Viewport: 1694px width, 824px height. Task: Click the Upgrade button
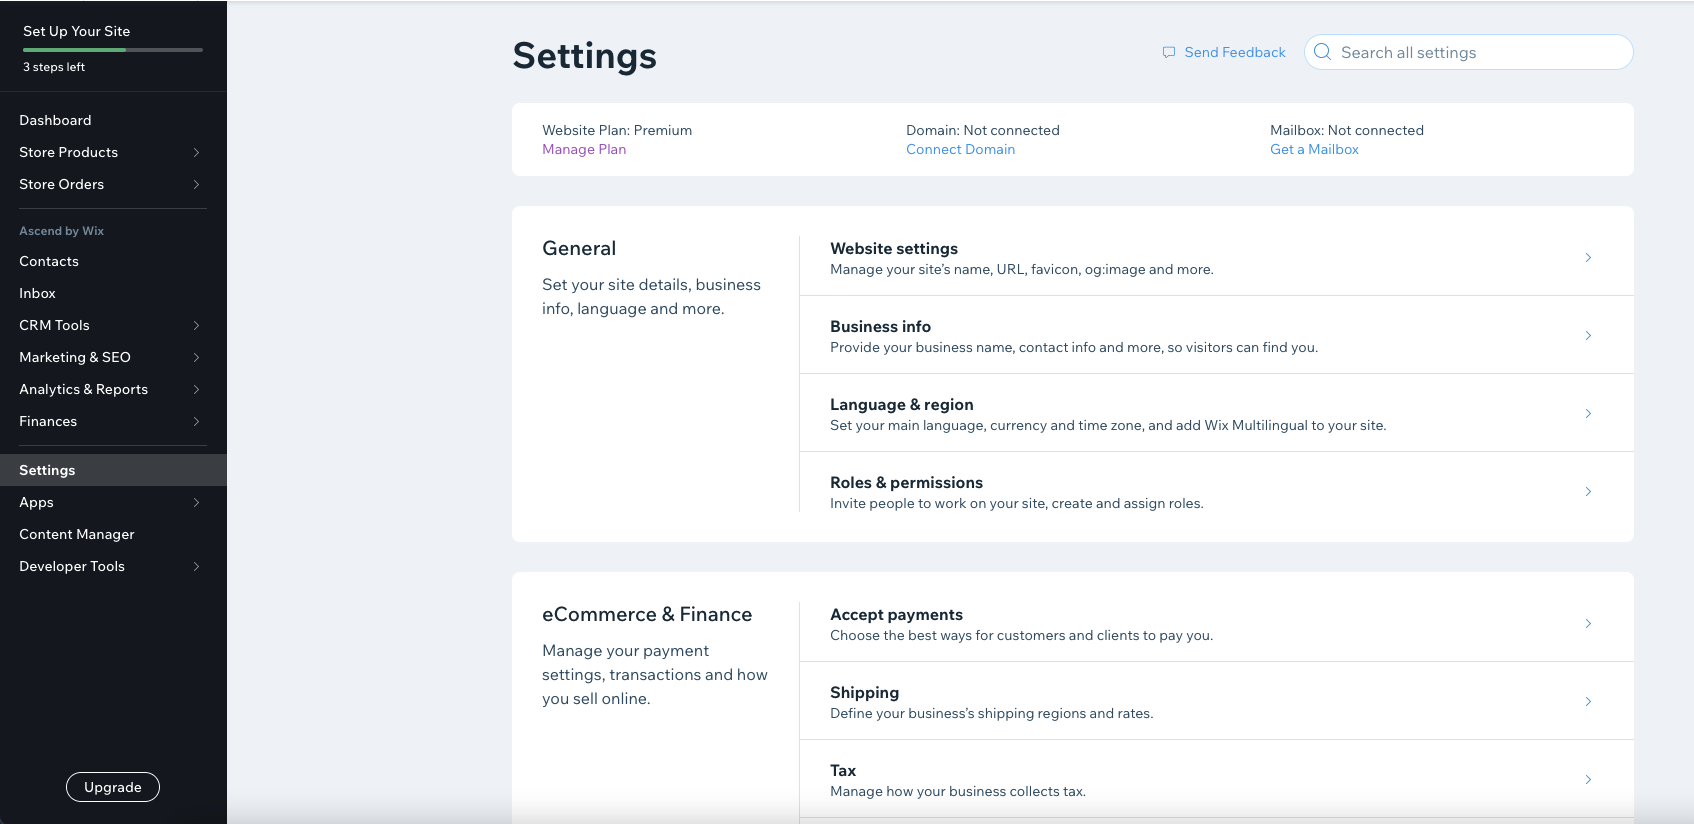click(113, 787)
